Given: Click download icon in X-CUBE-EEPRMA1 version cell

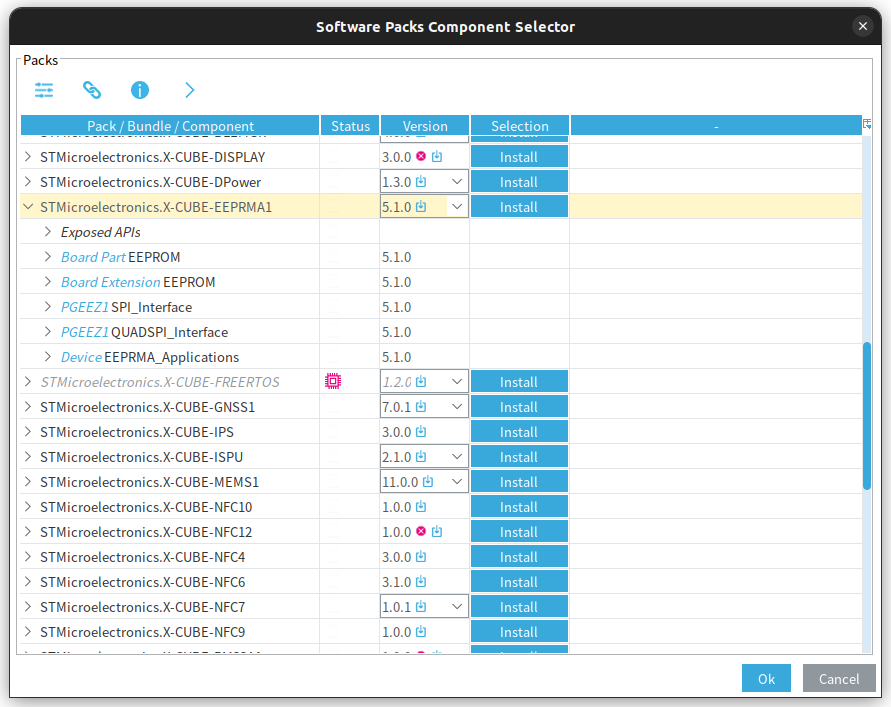Looking at the screenshot, I should point(420,206).
